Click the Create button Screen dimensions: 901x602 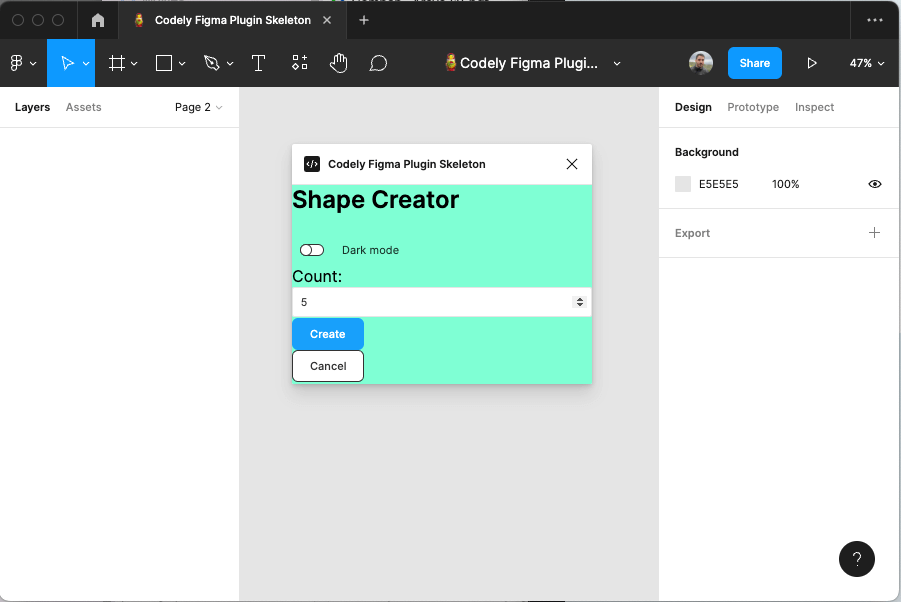point(328,334)
